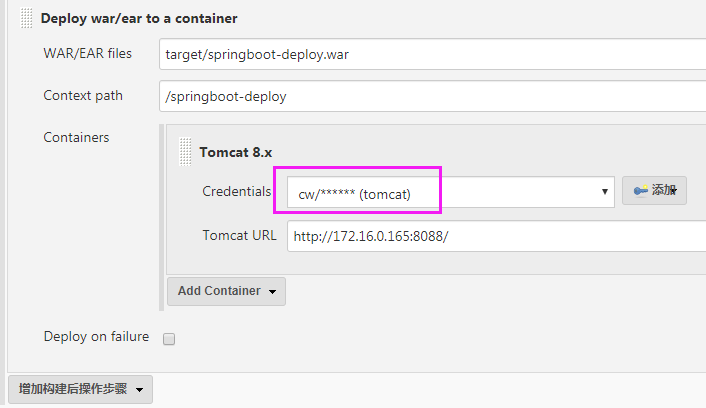
Task: Select the Tomcat URL text field
Action: [496, 236]
